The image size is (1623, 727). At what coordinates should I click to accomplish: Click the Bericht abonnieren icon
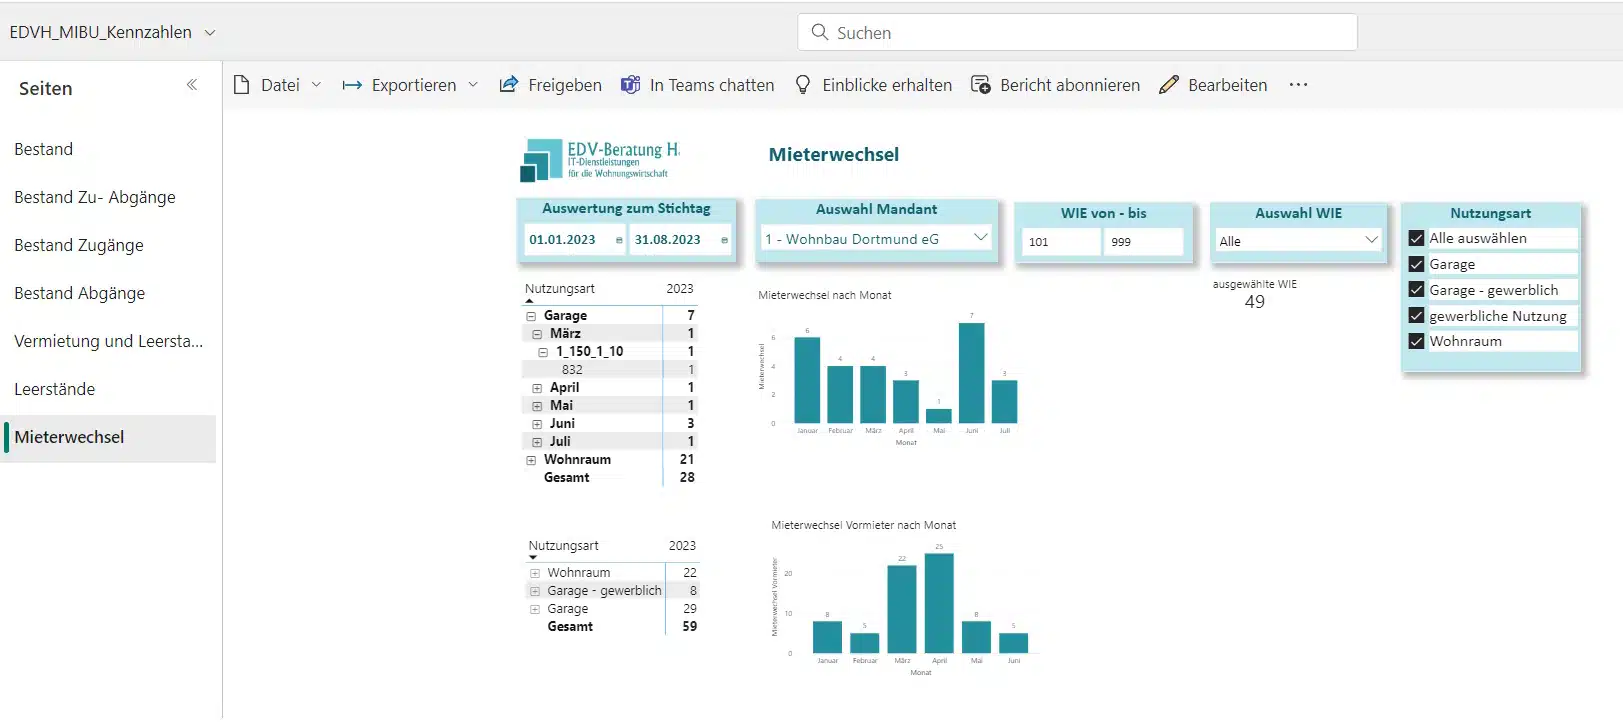coord(981,85)
